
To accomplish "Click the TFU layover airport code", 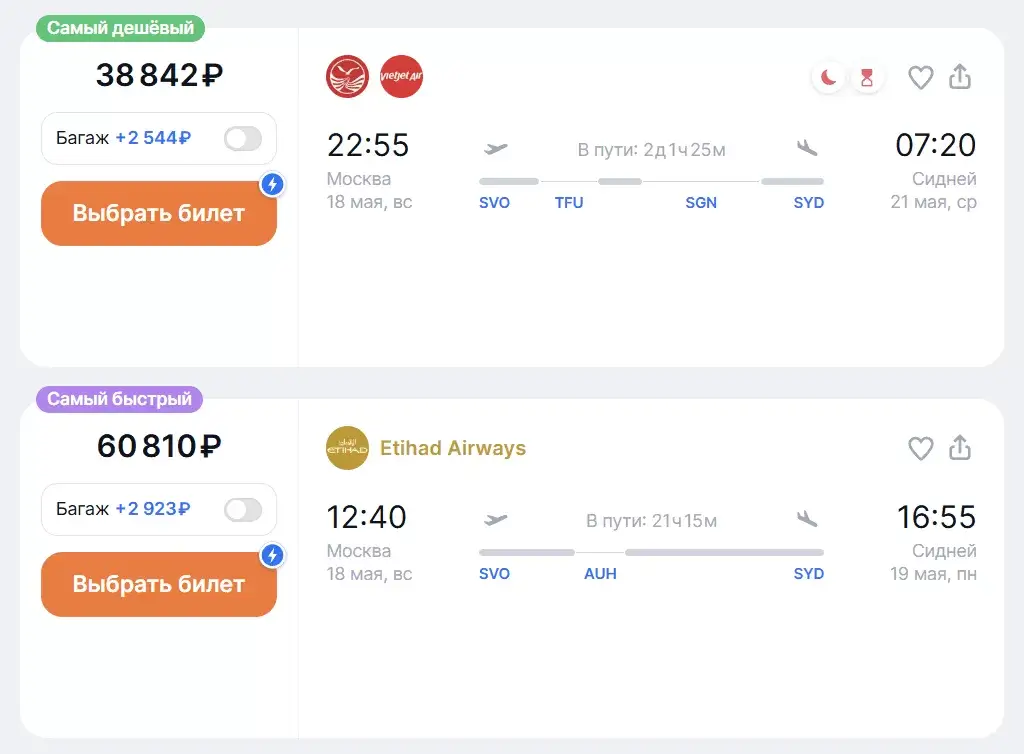I will coord(569,203).
